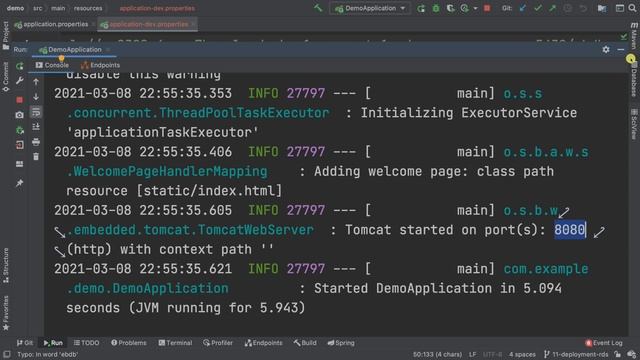Open Run panel settings gear

[606, 49]
